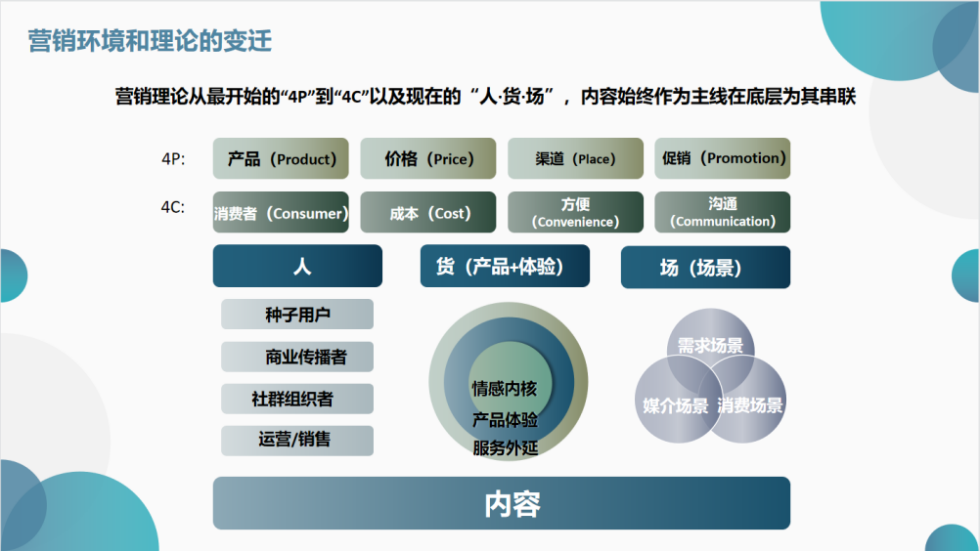
Task: Click the 4P: row label
Action: [x=173, y=159]
